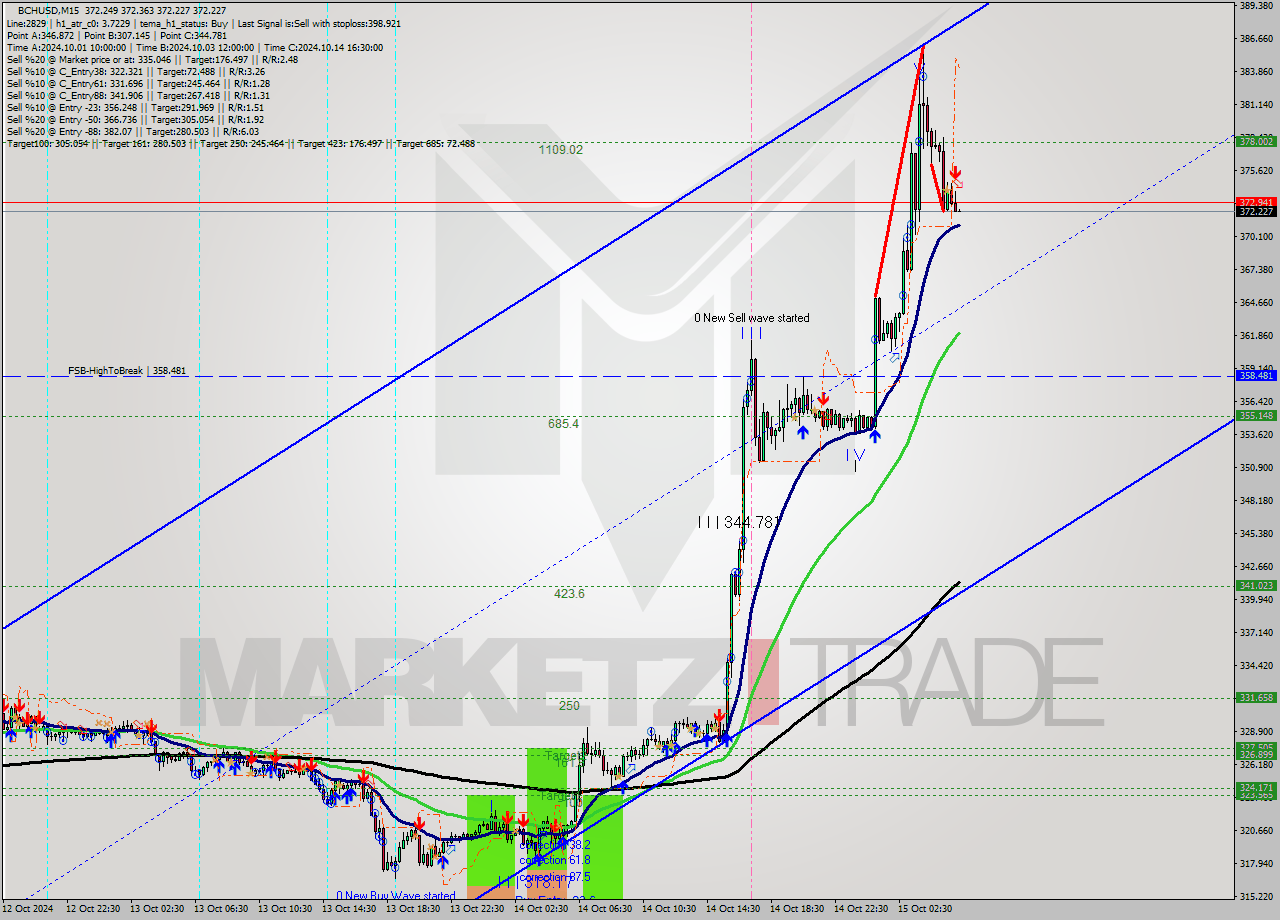Click the 250 Fibonacci level label
The image size is (1280, 920).
(x=569, y=705)
